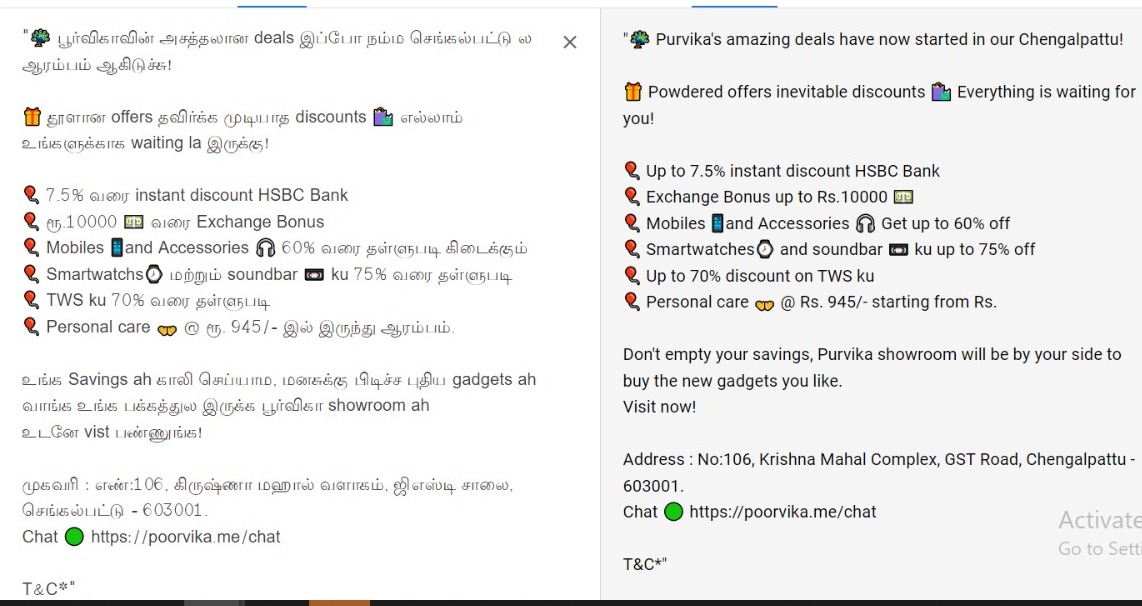Image resolution: width=1142 pixels, height=606 pixels.
Task: Click green circle beside Chat in source panel
Action: tap(74, 538)
